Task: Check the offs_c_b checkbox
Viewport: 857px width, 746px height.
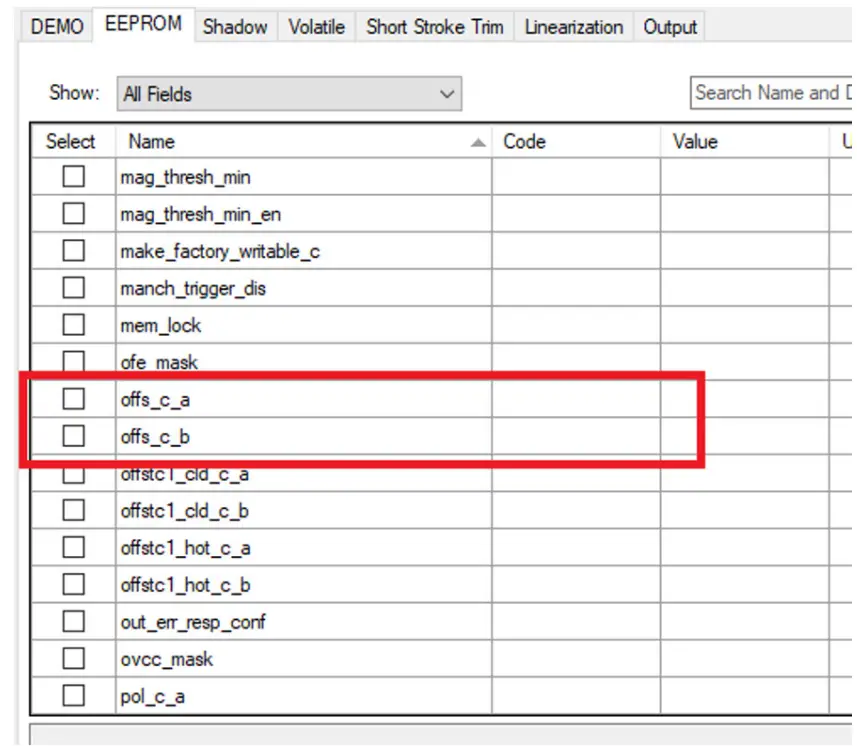Action: (74, 436)
